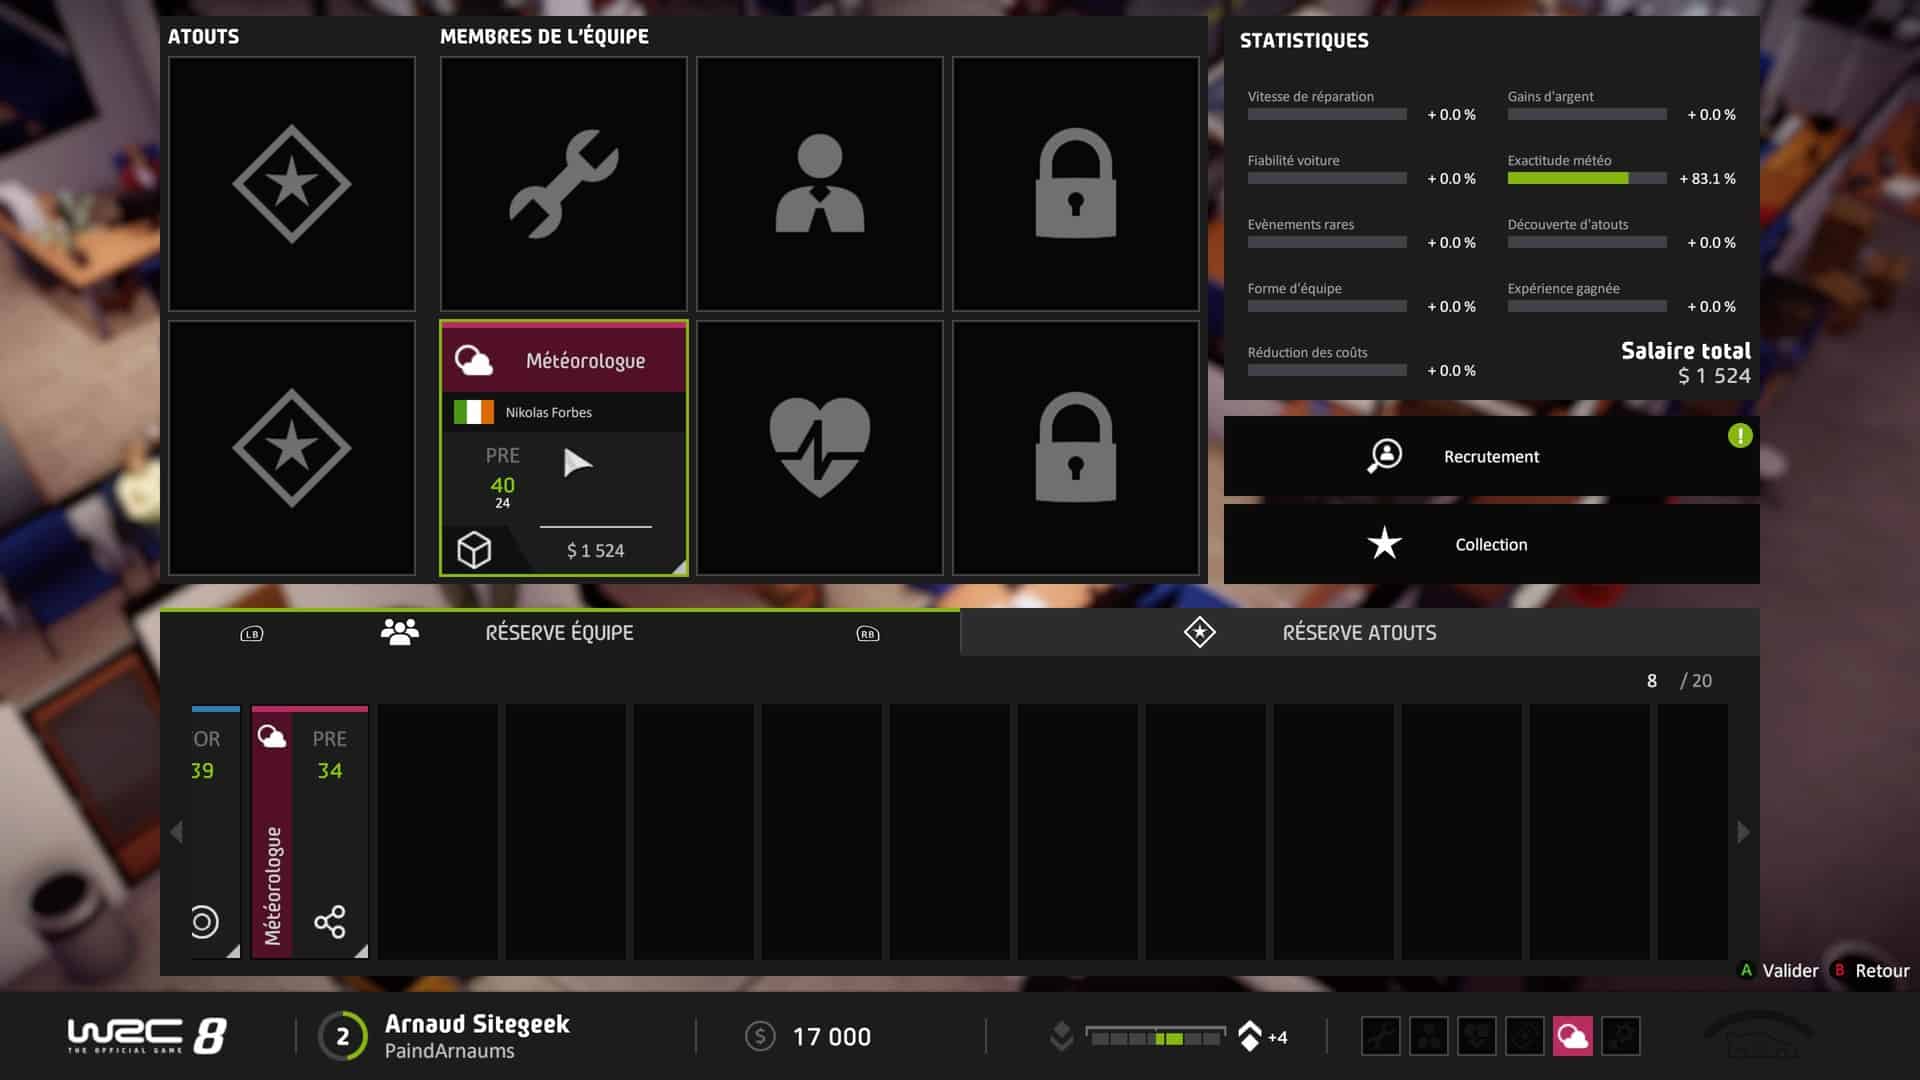
Task: Click the top star-diamond Atouts slot
Action: click(291, 184)
